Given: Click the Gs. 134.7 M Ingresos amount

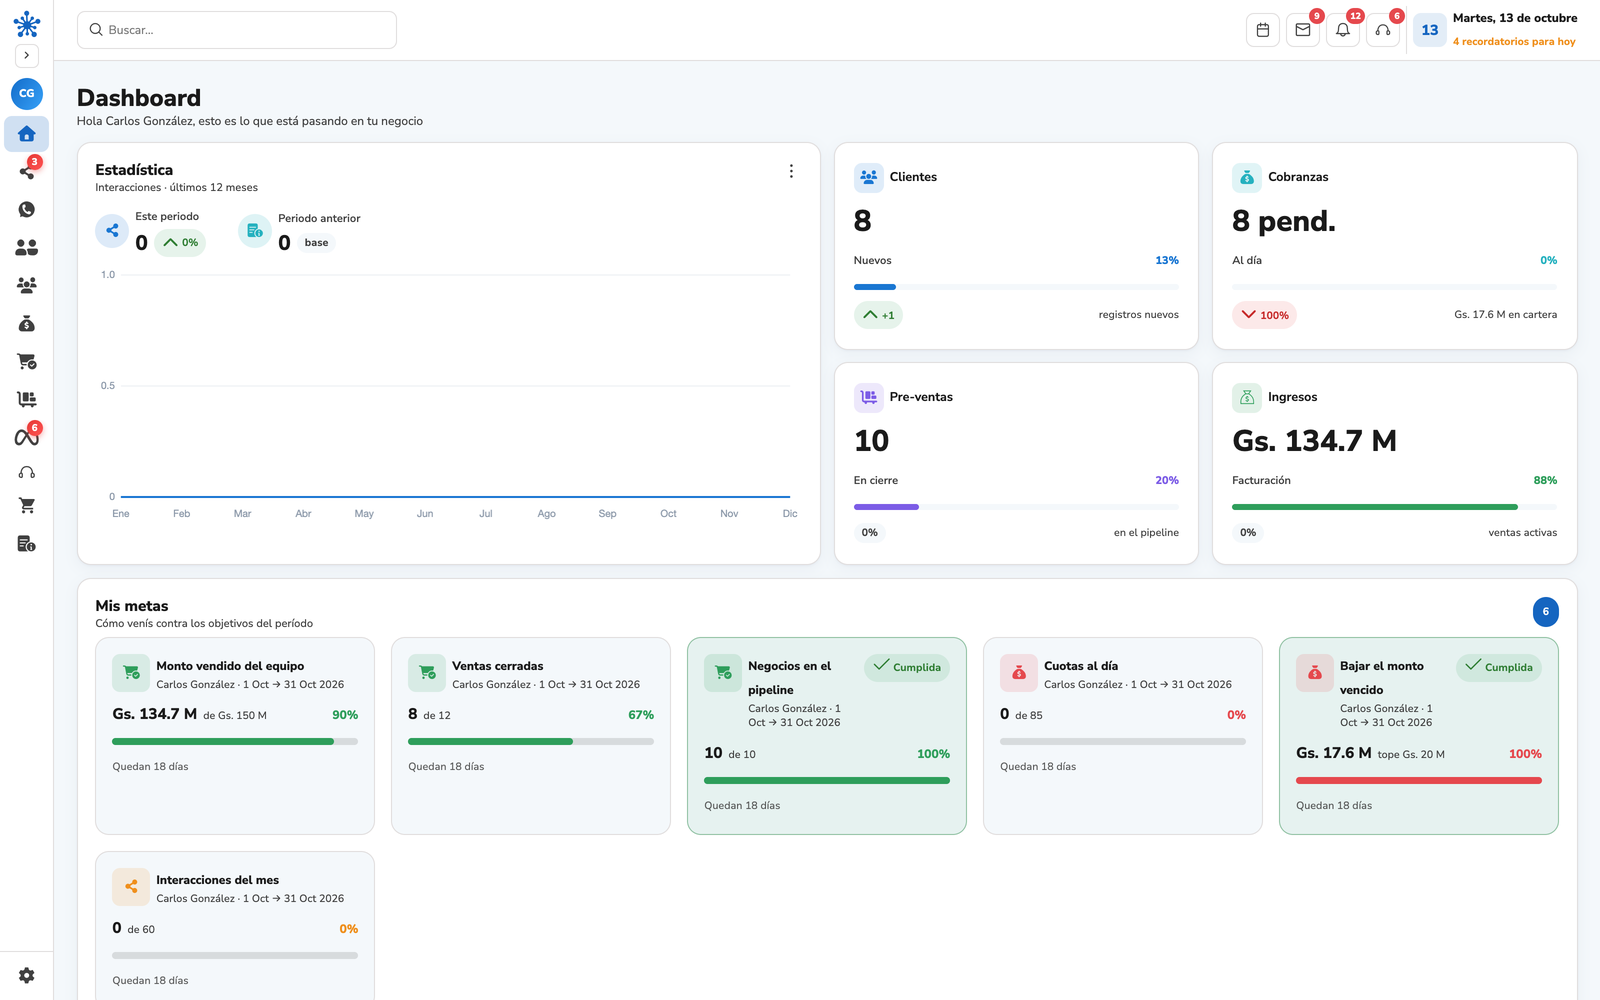Looking at the screenshot, I should click(1314, 441).
